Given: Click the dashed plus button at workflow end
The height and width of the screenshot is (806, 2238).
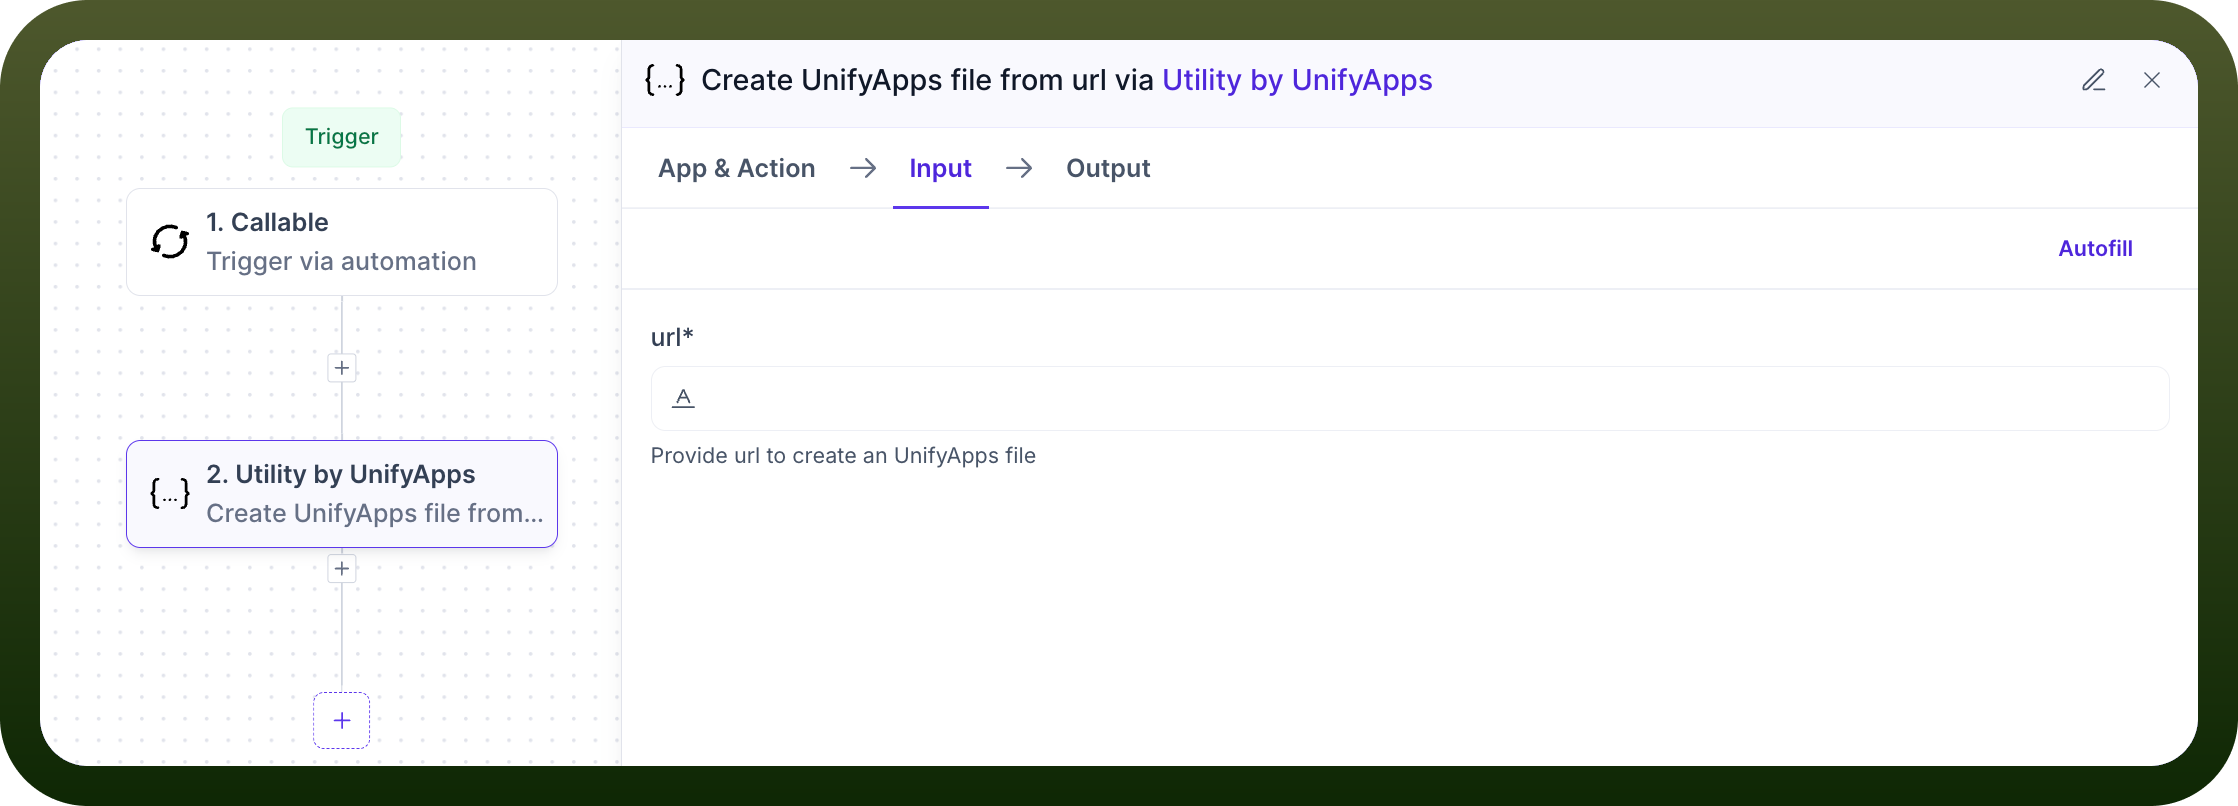Looking at the screenshot, I should point(342,720).
